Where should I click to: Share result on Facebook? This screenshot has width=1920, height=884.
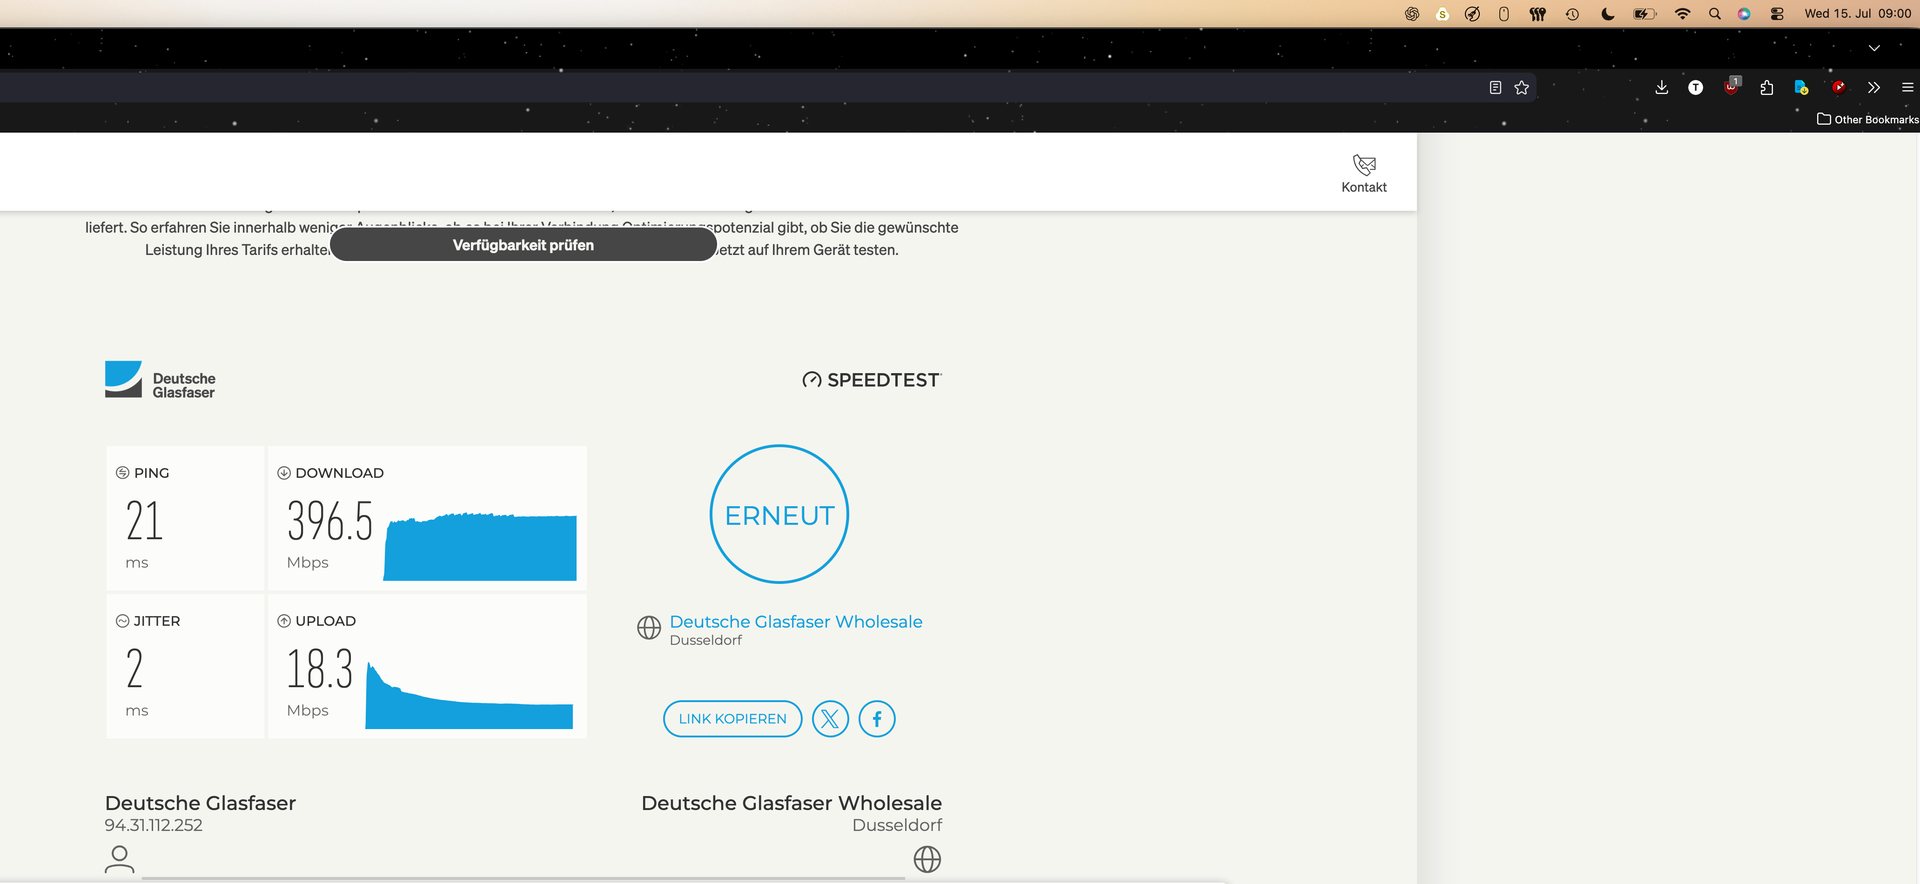(877, 719)
